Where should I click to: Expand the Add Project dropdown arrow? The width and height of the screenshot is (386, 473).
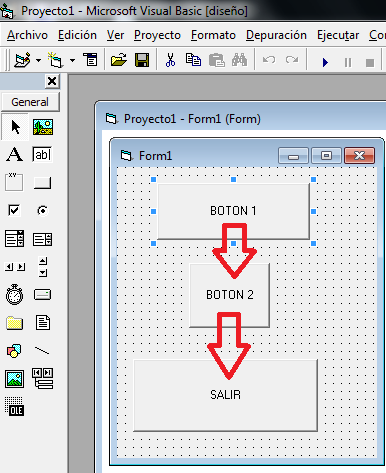coord(39,60)
